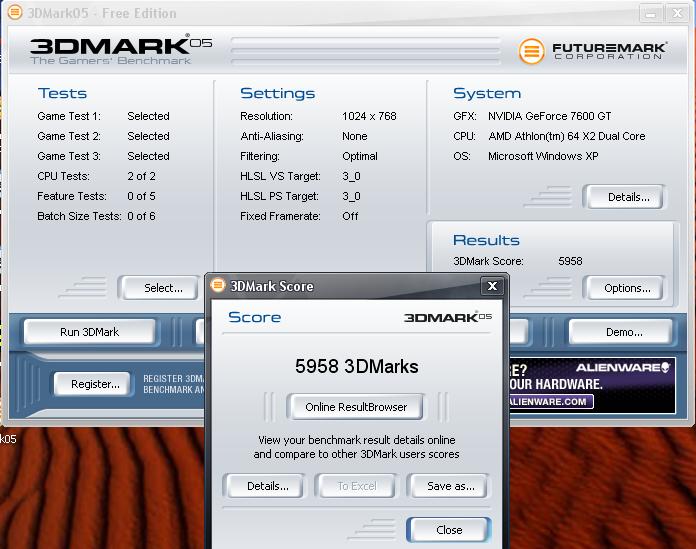Click Anti-Aliasing value 'None'
The image size is (696, 549).
355,136
